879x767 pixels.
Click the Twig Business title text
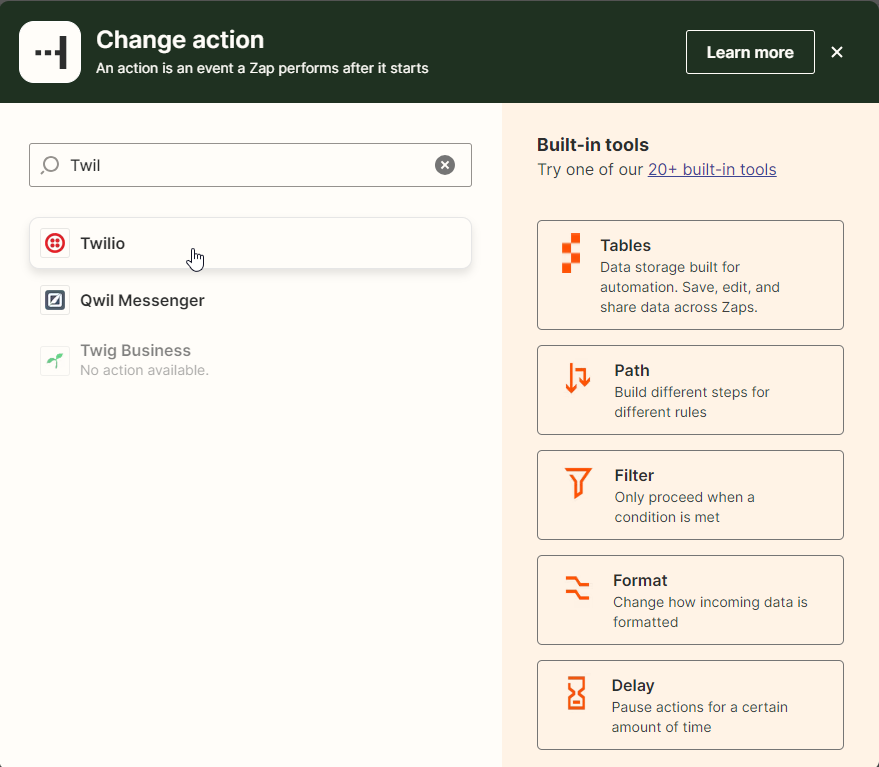(x=135, y=350)
